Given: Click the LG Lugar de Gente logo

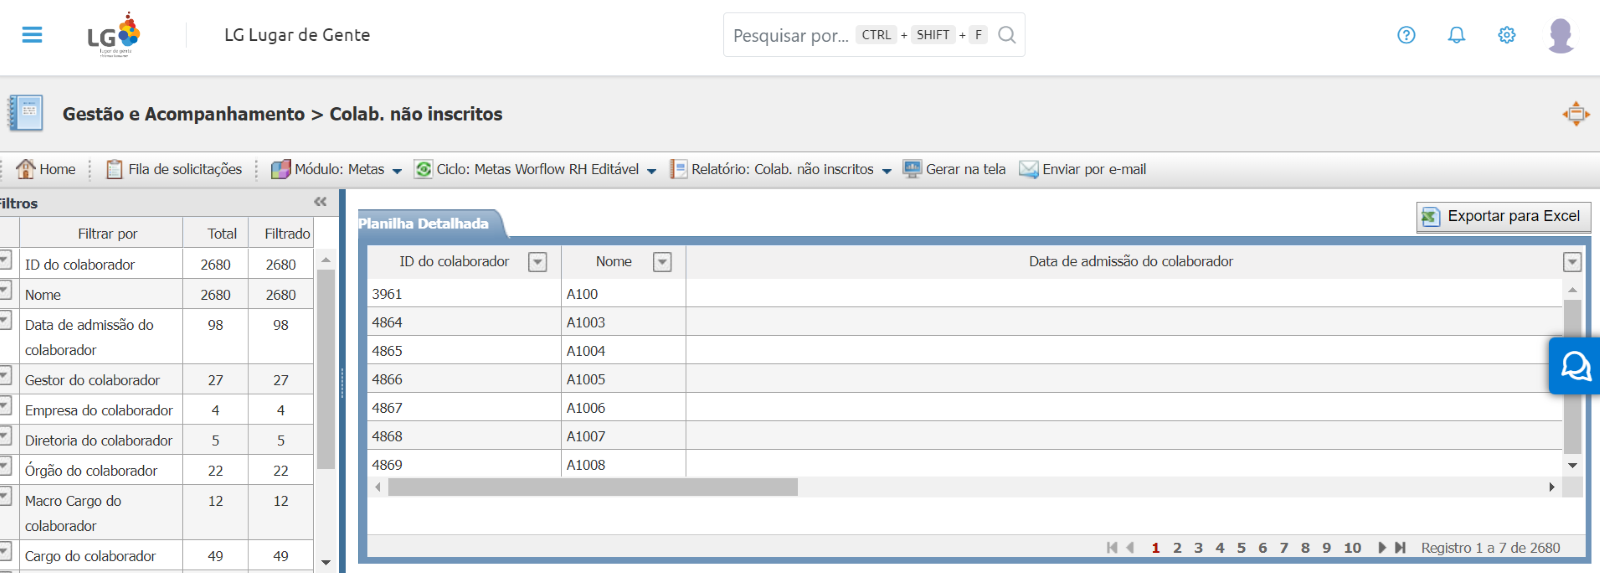Looking at the screenshot, I should pyautogui.click(x=114, y=35).
